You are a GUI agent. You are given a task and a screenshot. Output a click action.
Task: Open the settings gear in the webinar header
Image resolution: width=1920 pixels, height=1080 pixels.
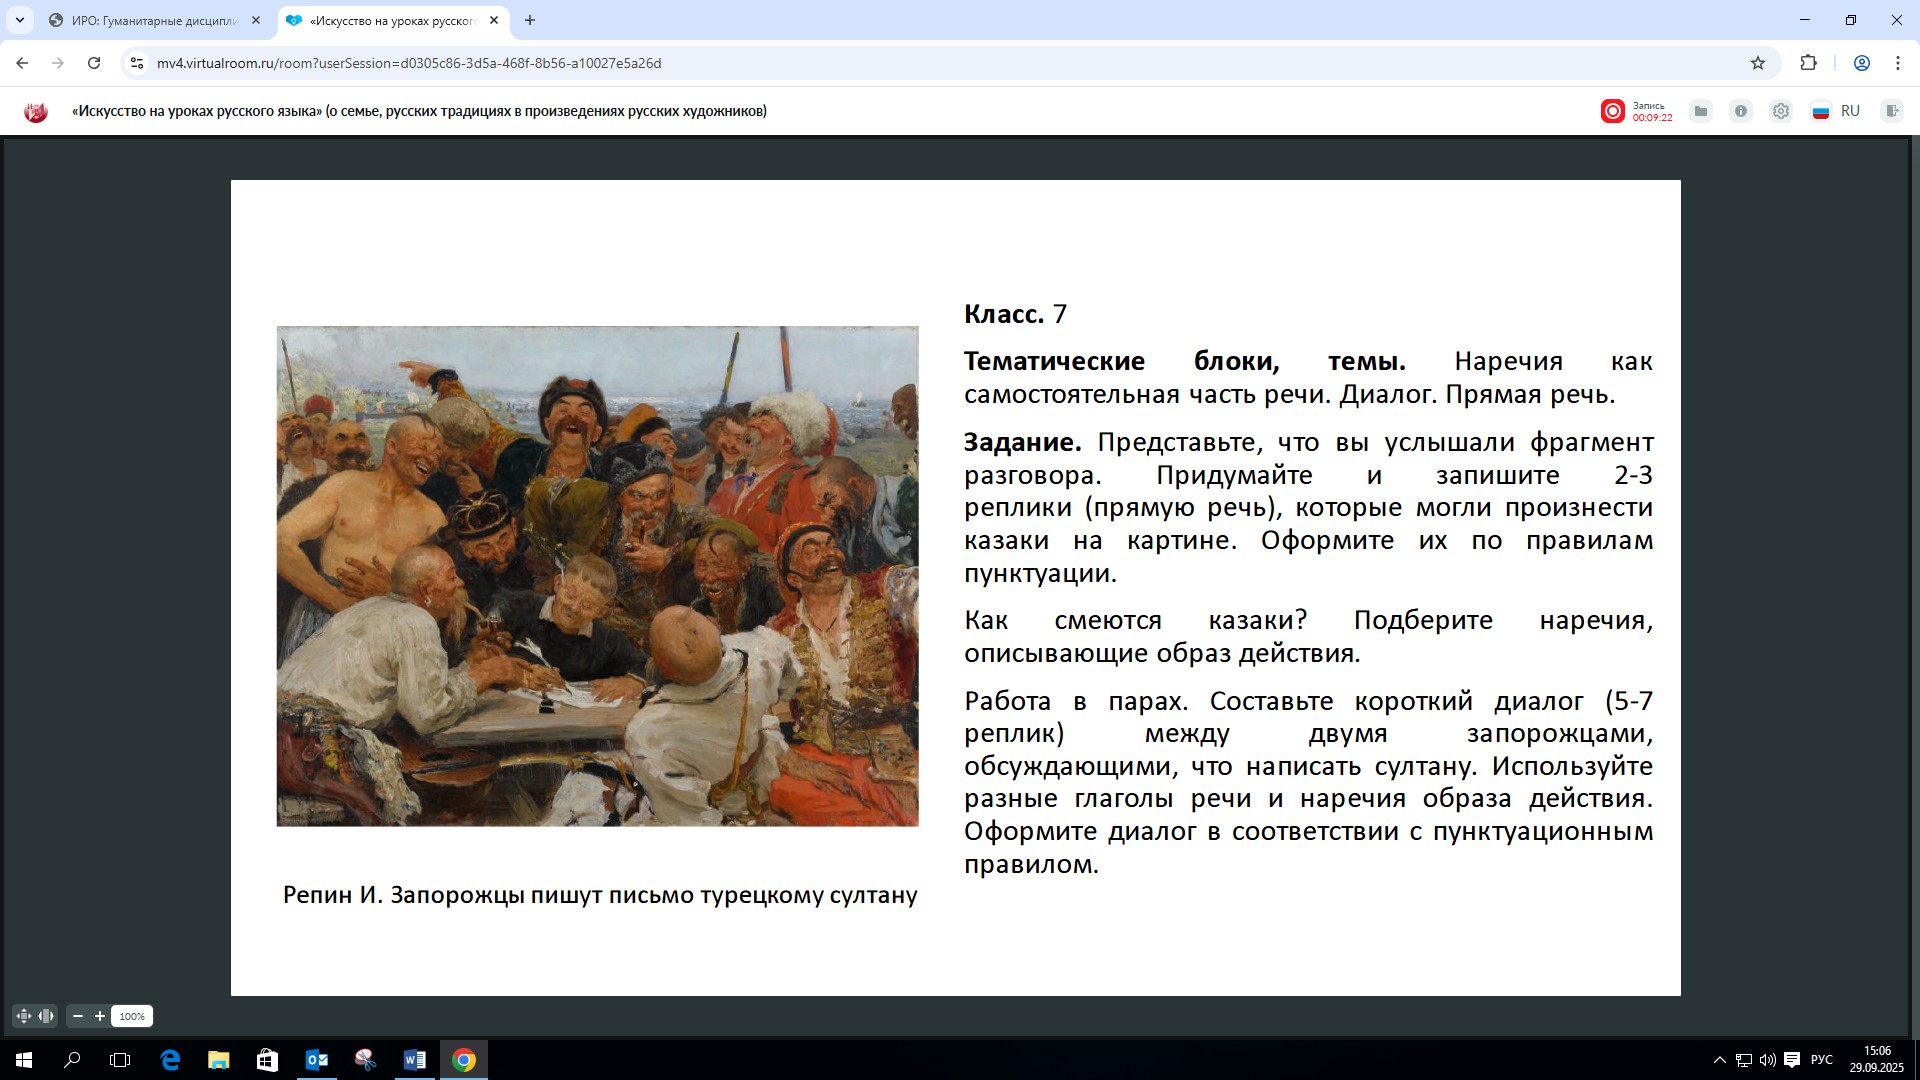pyautogui.click(x=1781, y=111)
